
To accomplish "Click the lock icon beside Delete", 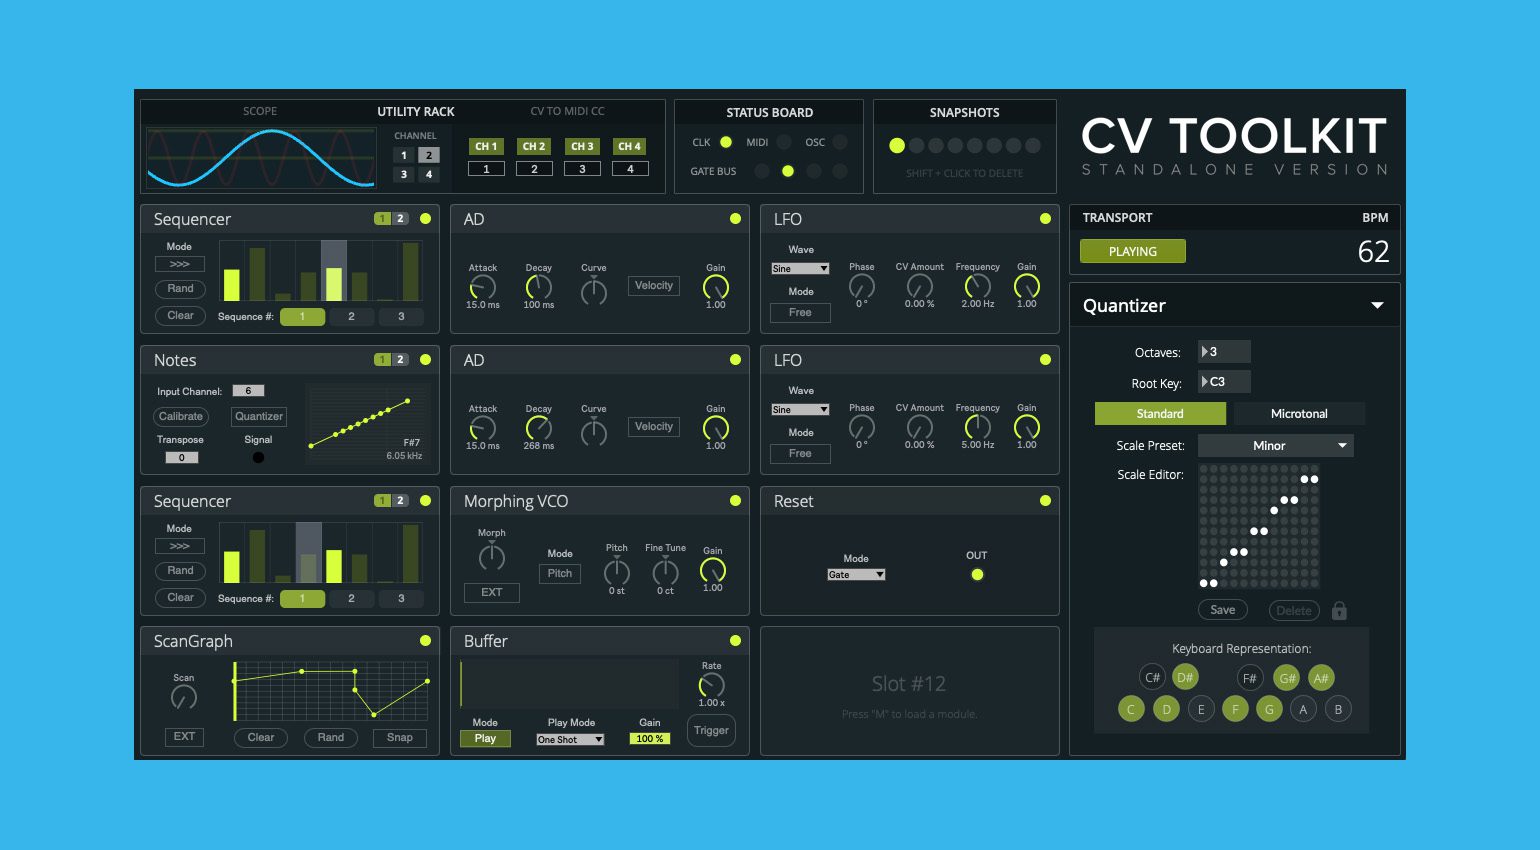I will [x=1339, y=610].
